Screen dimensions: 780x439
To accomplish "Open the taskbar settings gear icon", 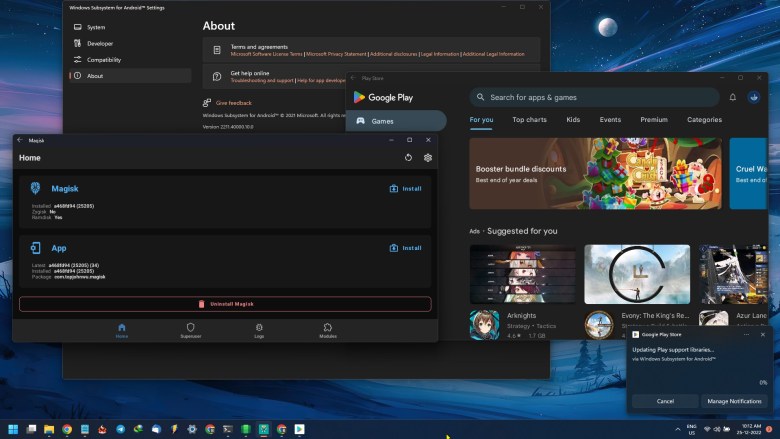I will (x=192, y=429).
